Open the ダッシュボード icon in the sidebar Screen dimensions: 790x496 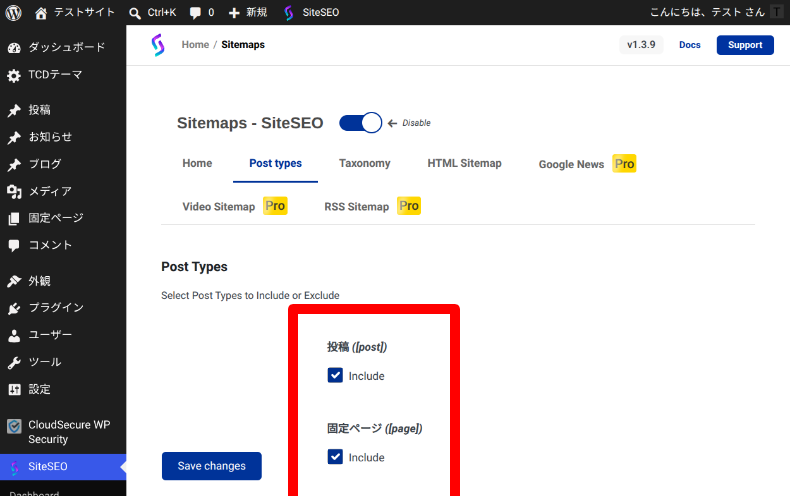(14, 48)
